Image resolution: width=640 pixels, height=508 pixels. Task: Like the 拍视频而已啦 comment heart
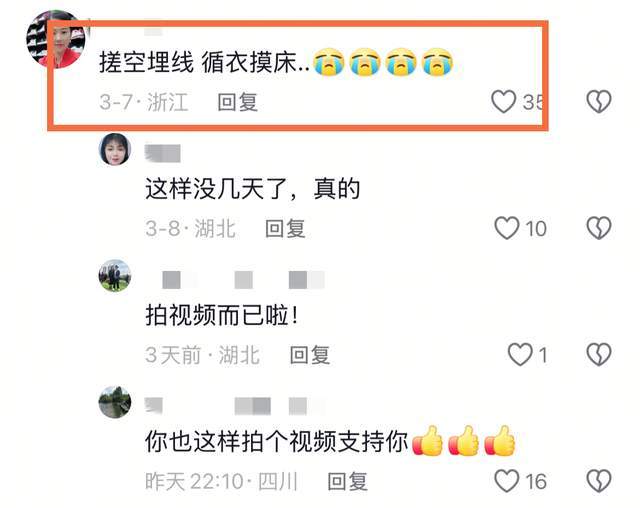(520, 354)
